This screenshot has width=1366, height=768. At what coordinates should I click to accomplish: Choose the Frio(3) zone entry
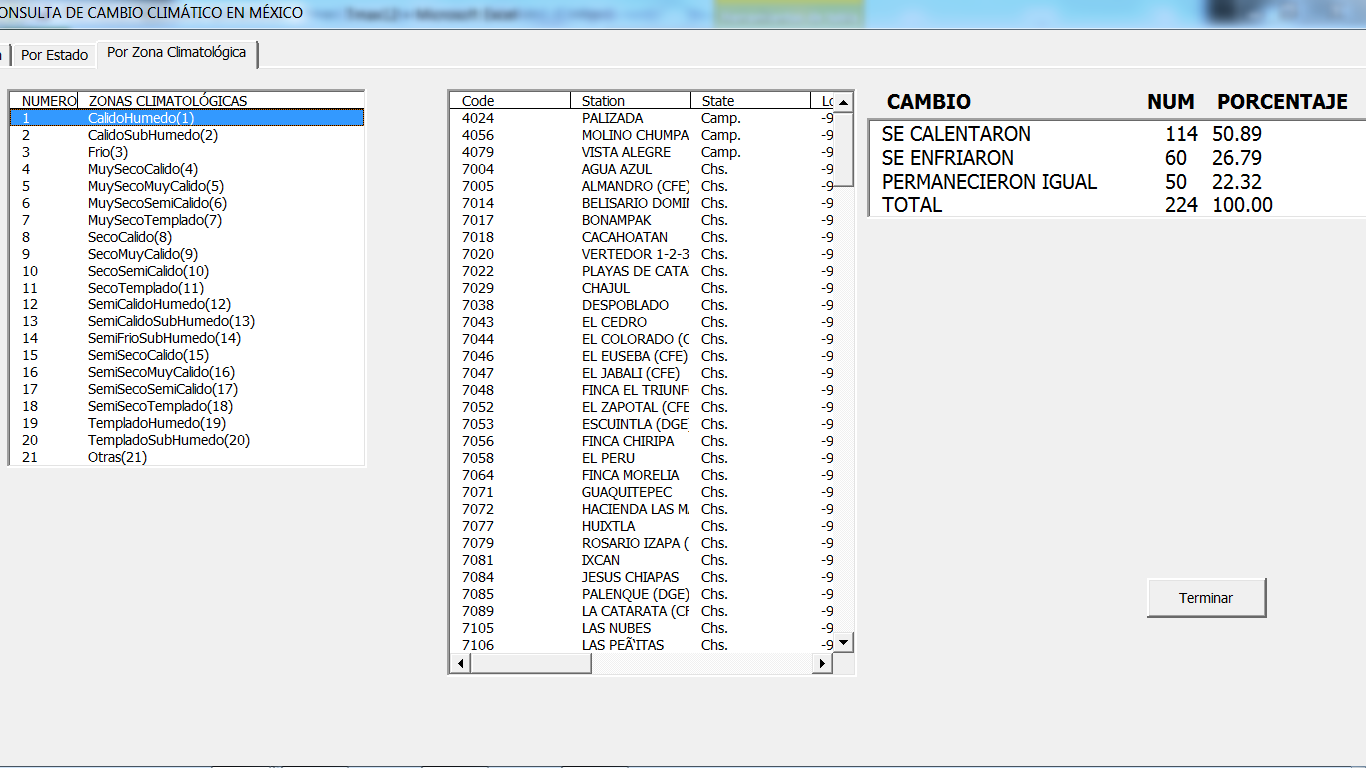108,152
